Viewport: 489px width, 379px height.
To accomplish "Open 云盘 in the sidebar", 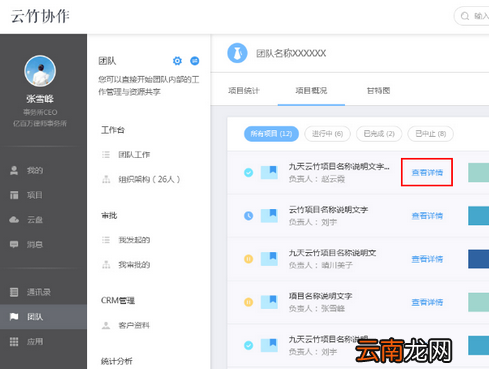I will click(x=43, y=220).
